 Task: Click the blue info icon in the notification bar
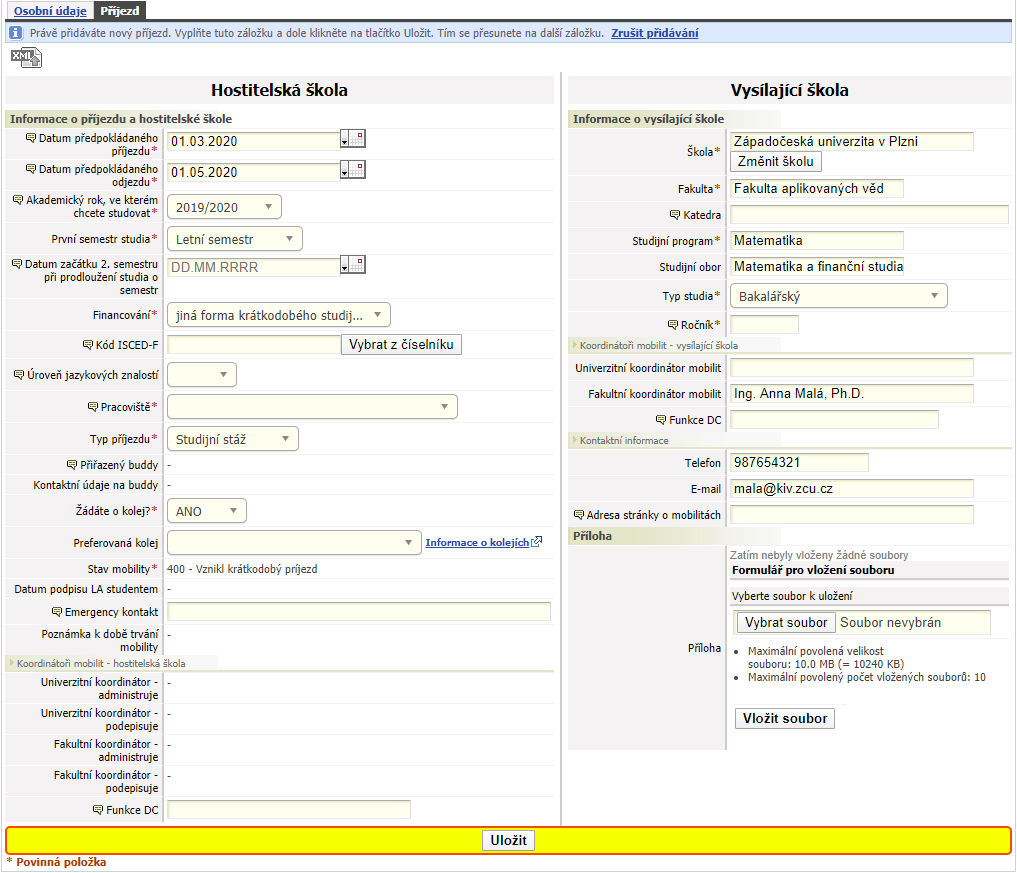(x=16, y=32)
